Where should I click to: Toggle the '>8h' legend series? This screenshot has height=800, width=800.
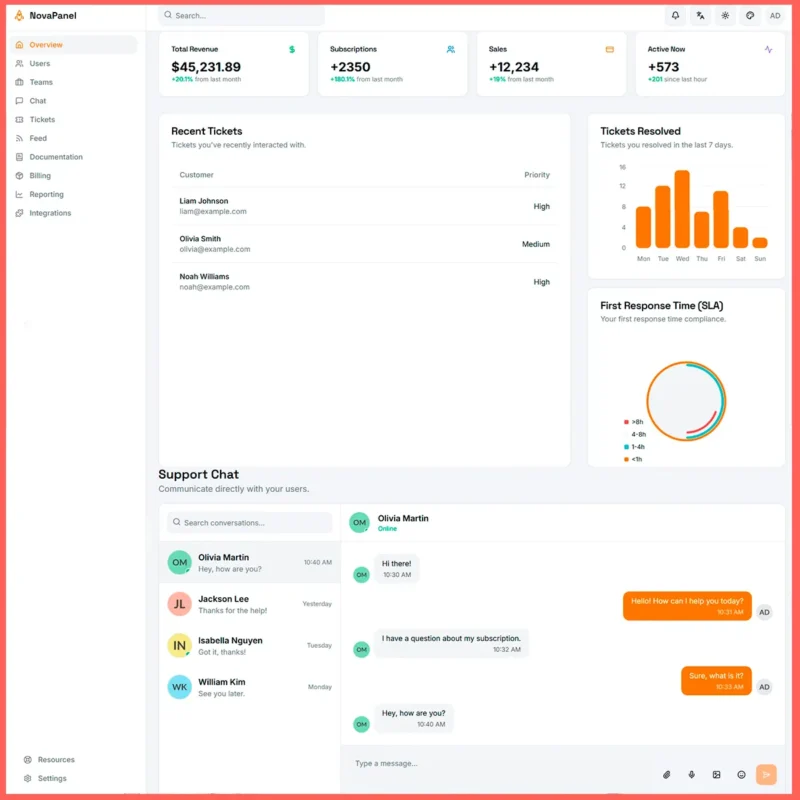click(x=633, y=422)
